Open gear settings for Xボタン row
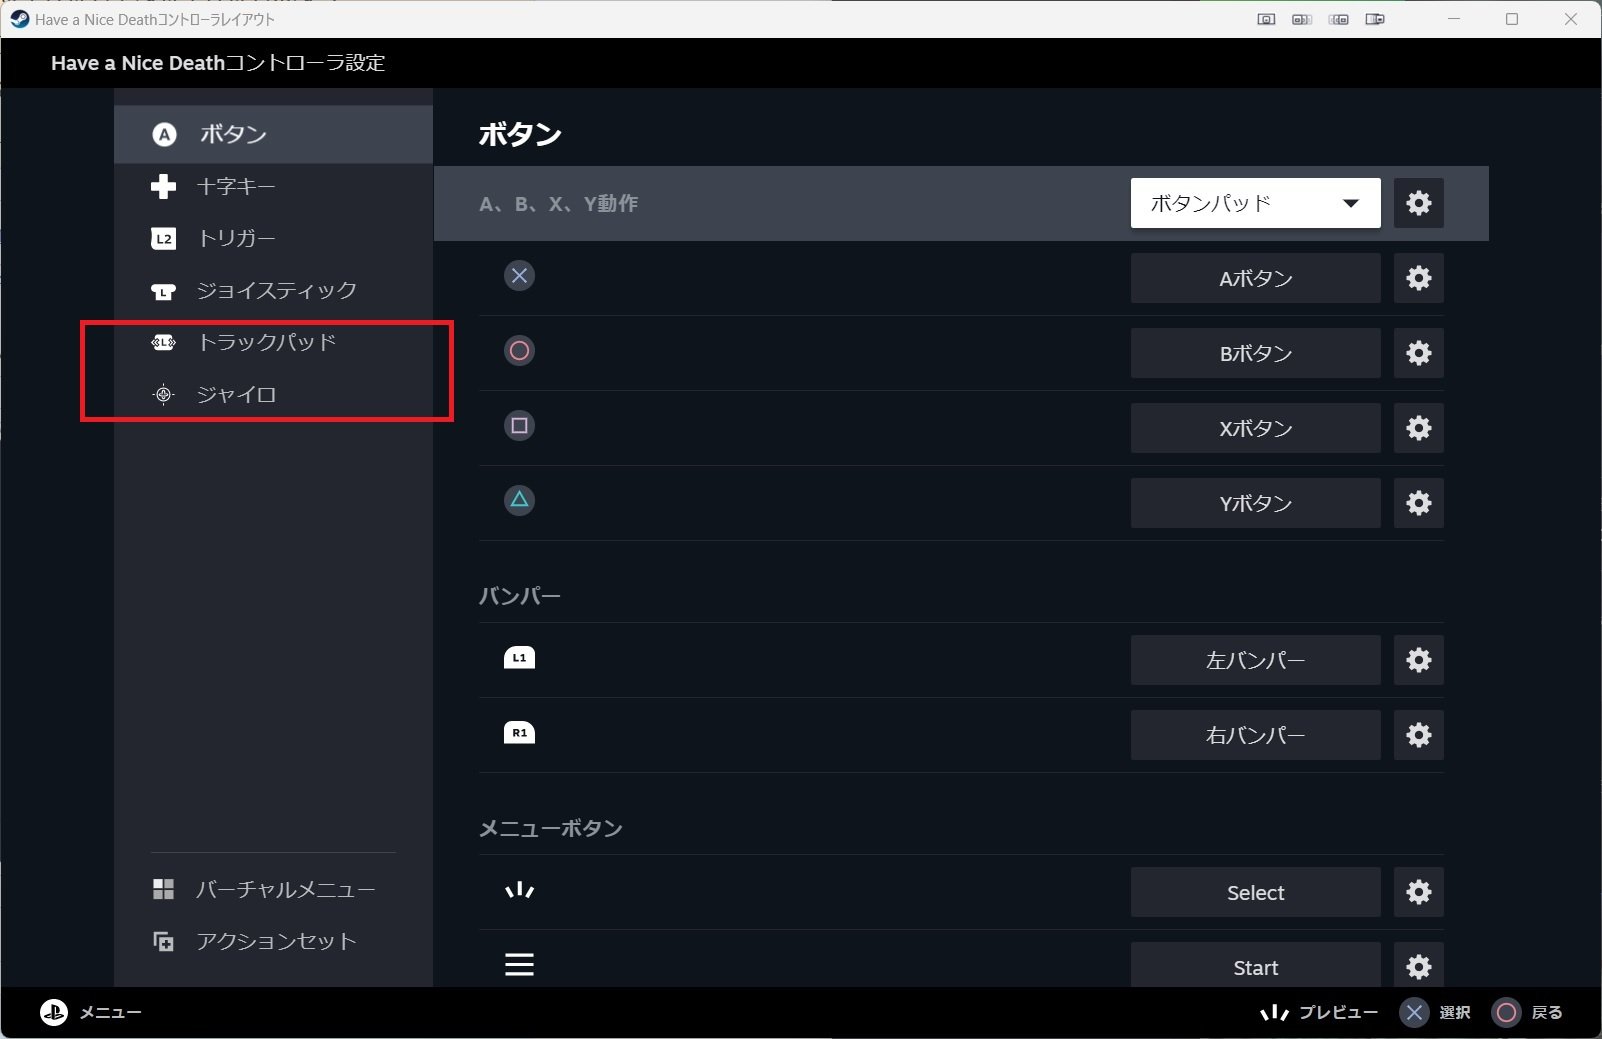 pyautogui.click(x=1418, y=428)
